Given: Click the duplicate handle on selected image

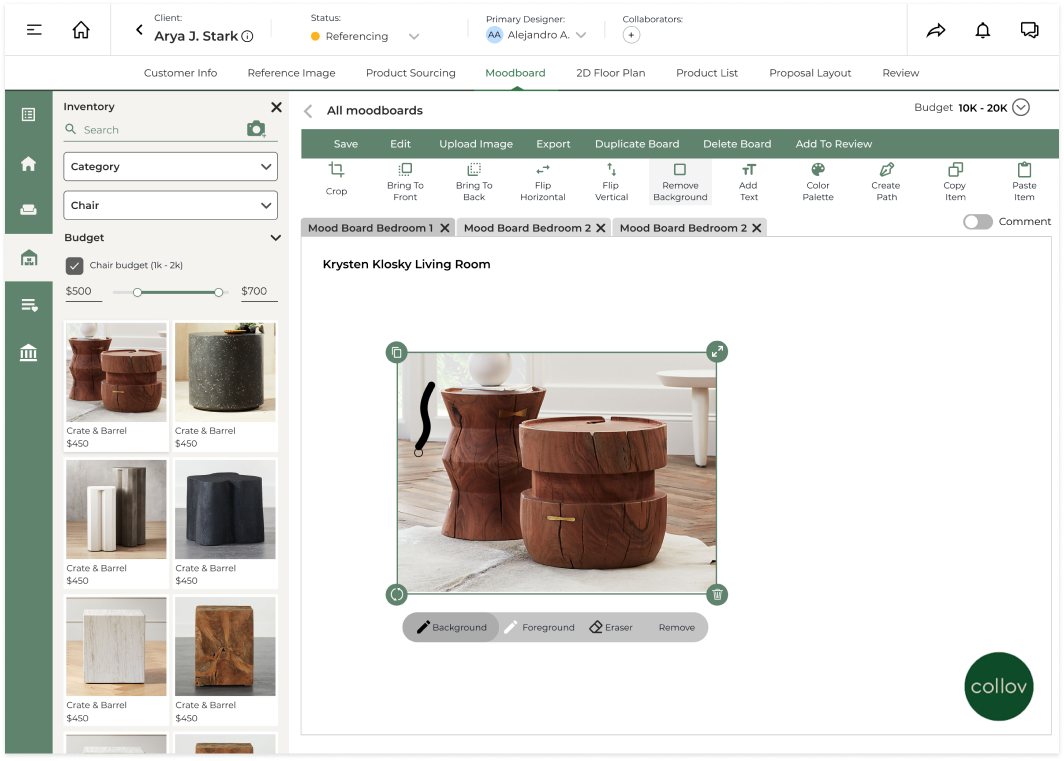Looking at the screenshot, I should click(396, 352).
